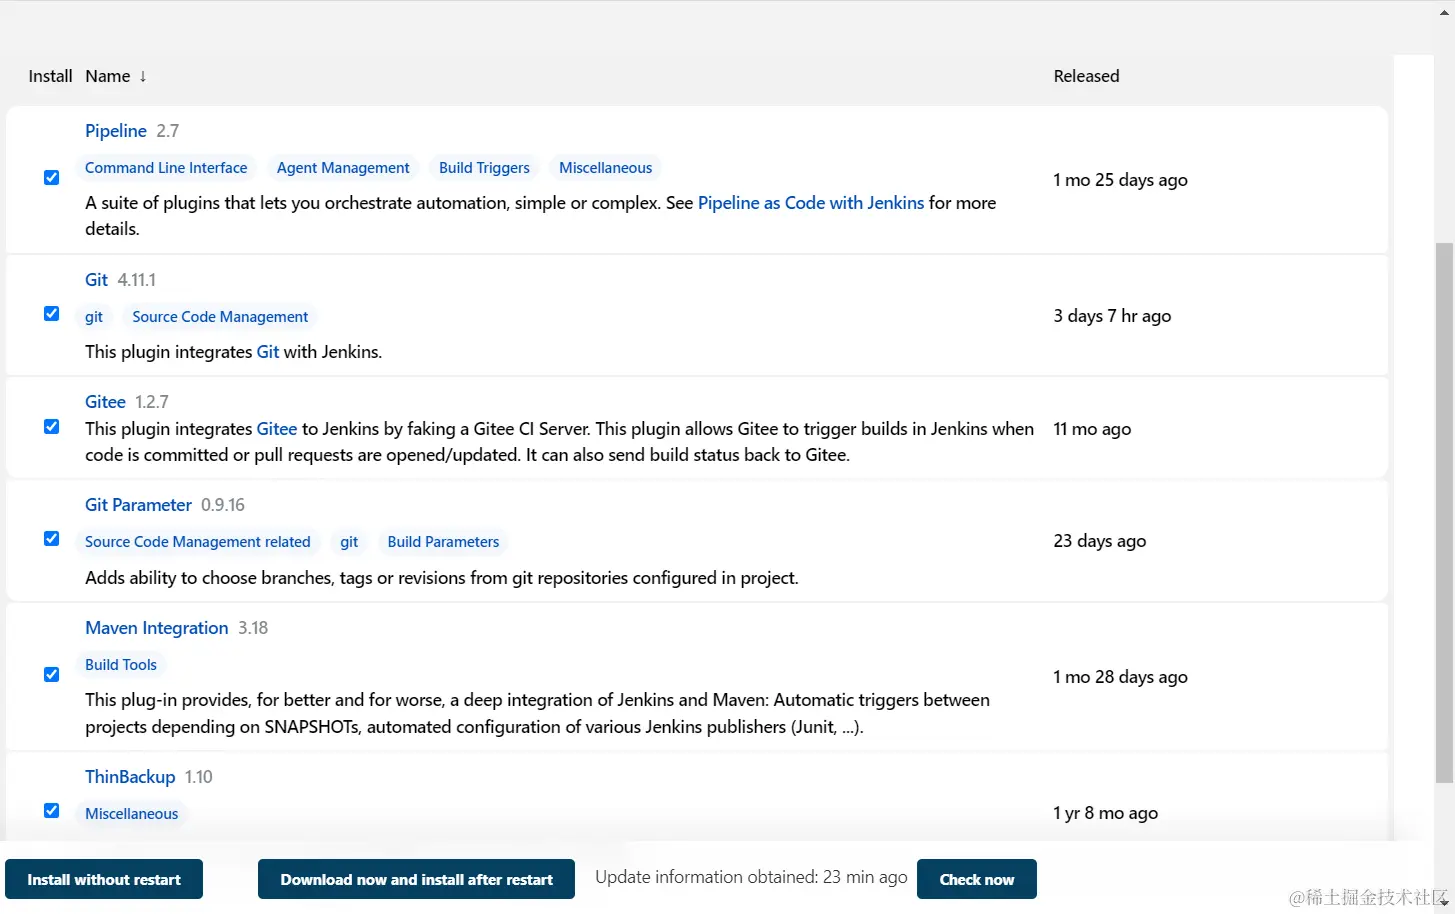Filter by Command Line Interface tag
1455x914 pixels.
click(166, 168)
